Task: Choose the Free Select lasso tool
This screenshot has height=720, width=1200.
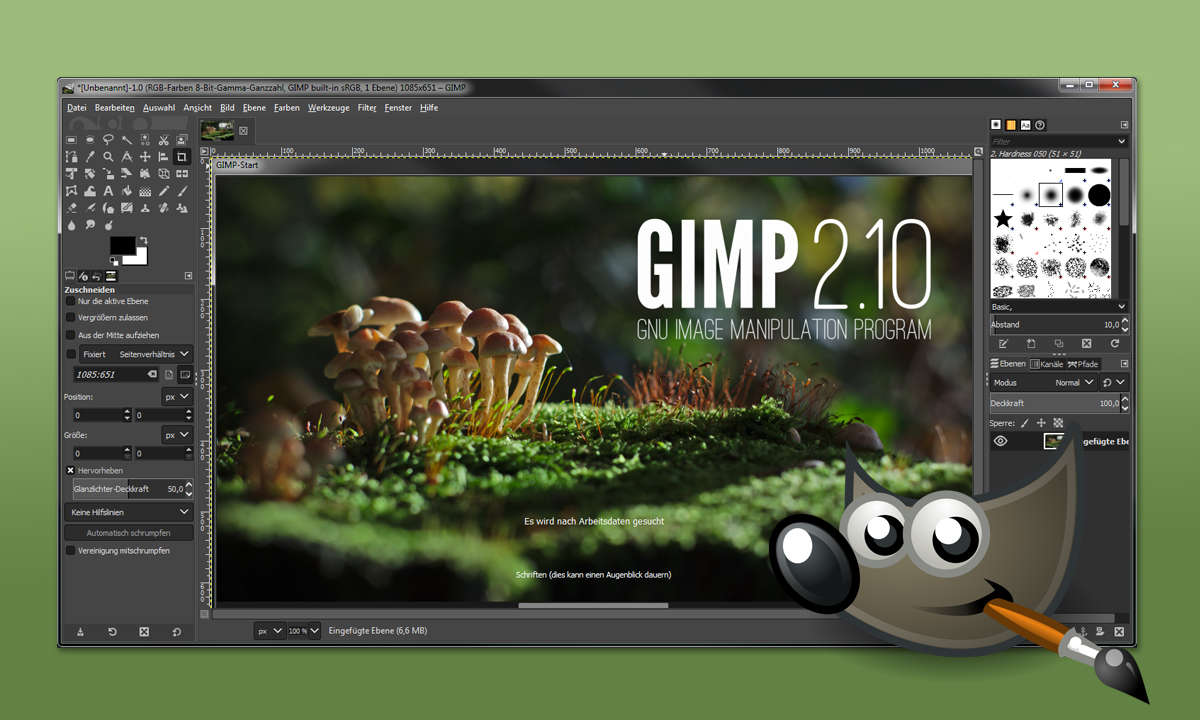Action: (x=108, y=140)
